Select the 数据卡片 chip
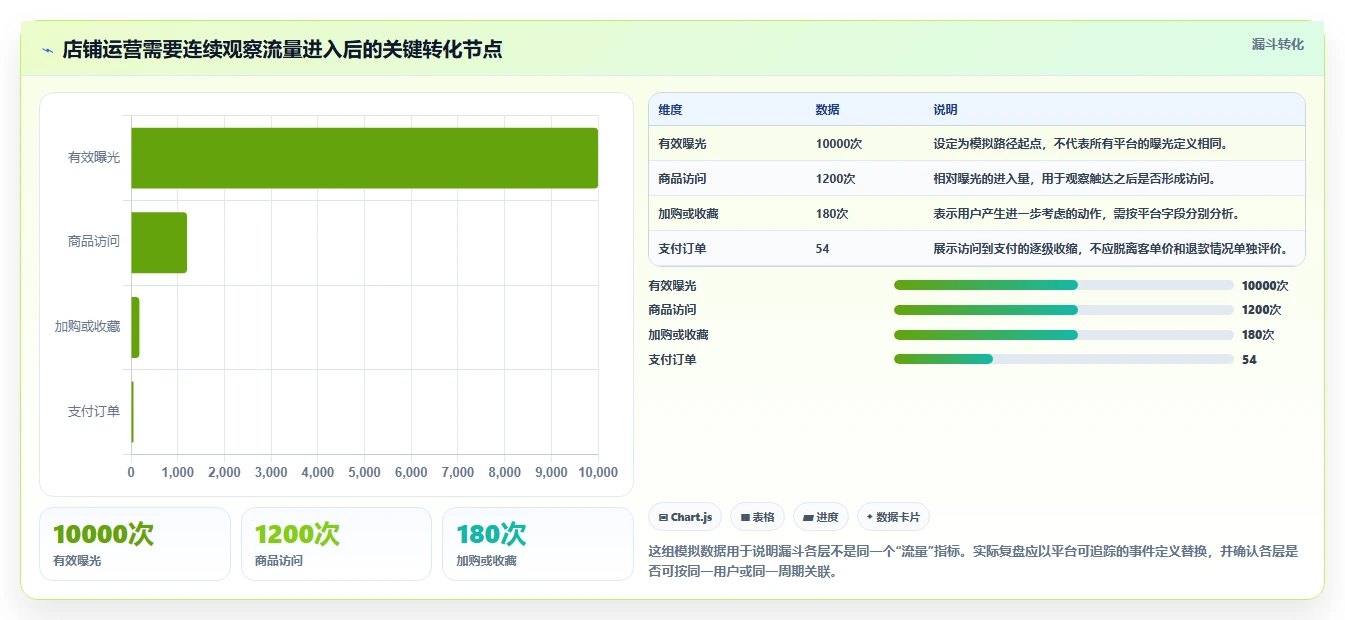This screenshot has width=1345, height=620. [893, 517]
